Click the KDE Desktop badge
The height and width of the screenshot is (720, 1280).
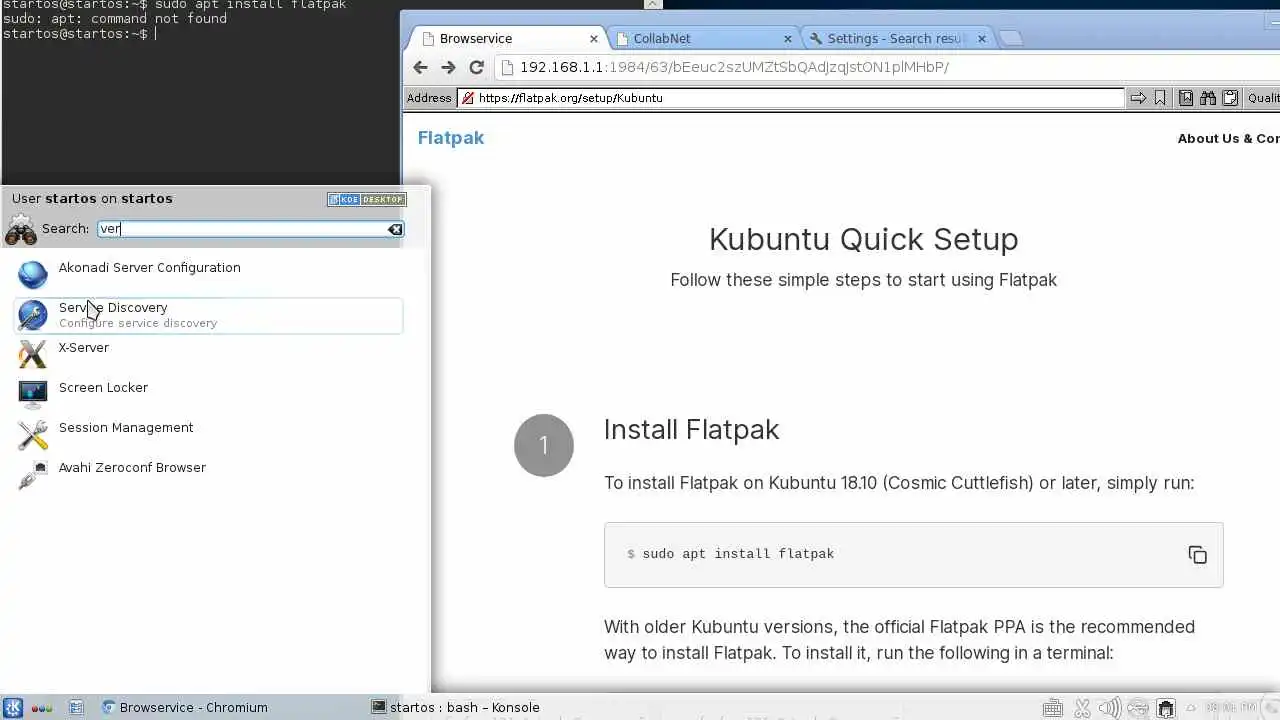tap(366, 199)
